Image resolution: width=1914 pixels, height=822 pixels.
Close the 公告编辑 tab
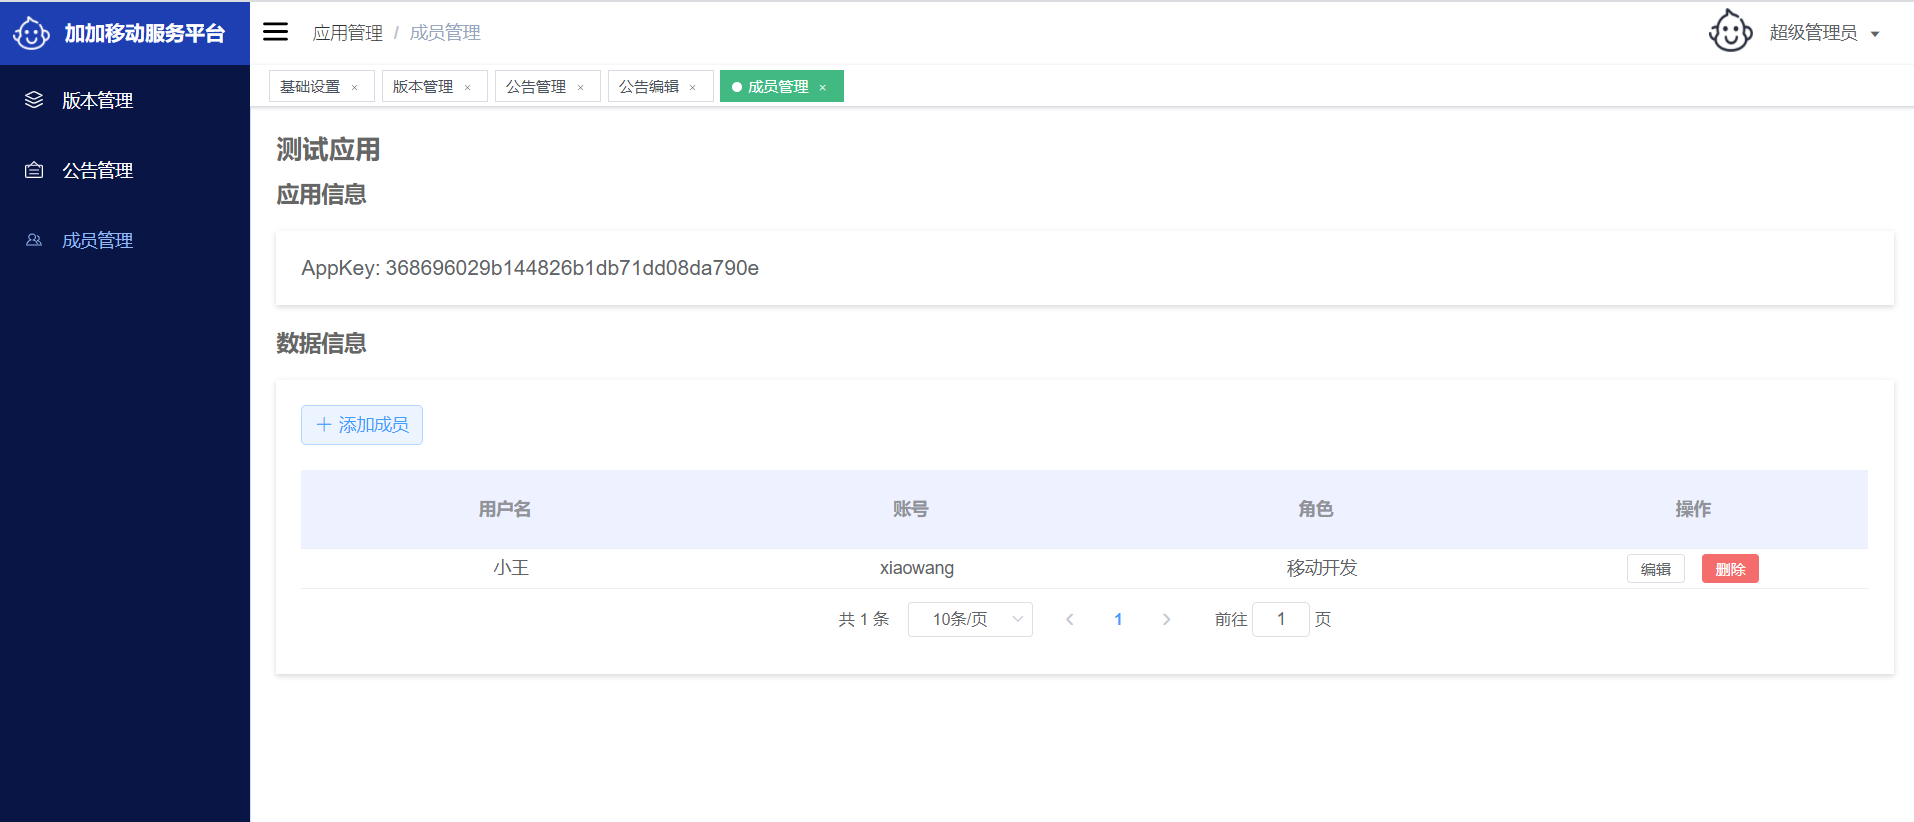(692, 88)
